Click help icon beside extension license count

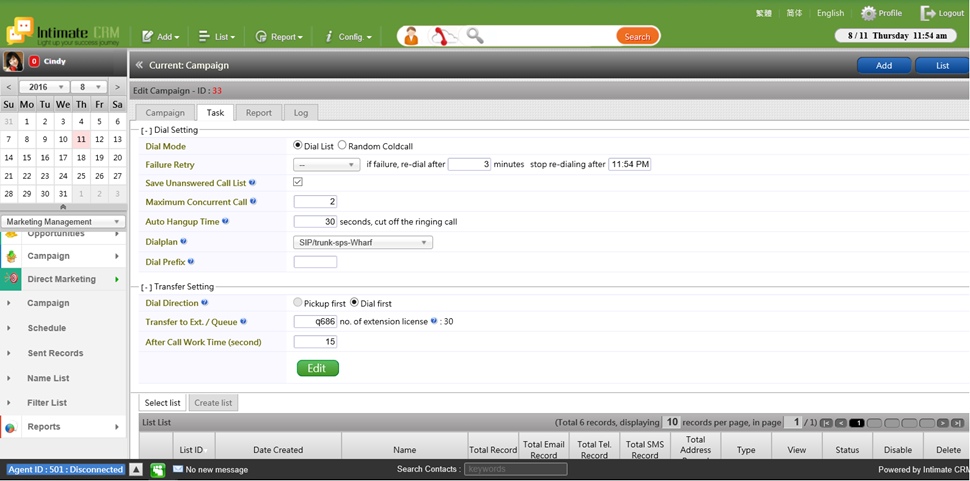coord(434,321)
